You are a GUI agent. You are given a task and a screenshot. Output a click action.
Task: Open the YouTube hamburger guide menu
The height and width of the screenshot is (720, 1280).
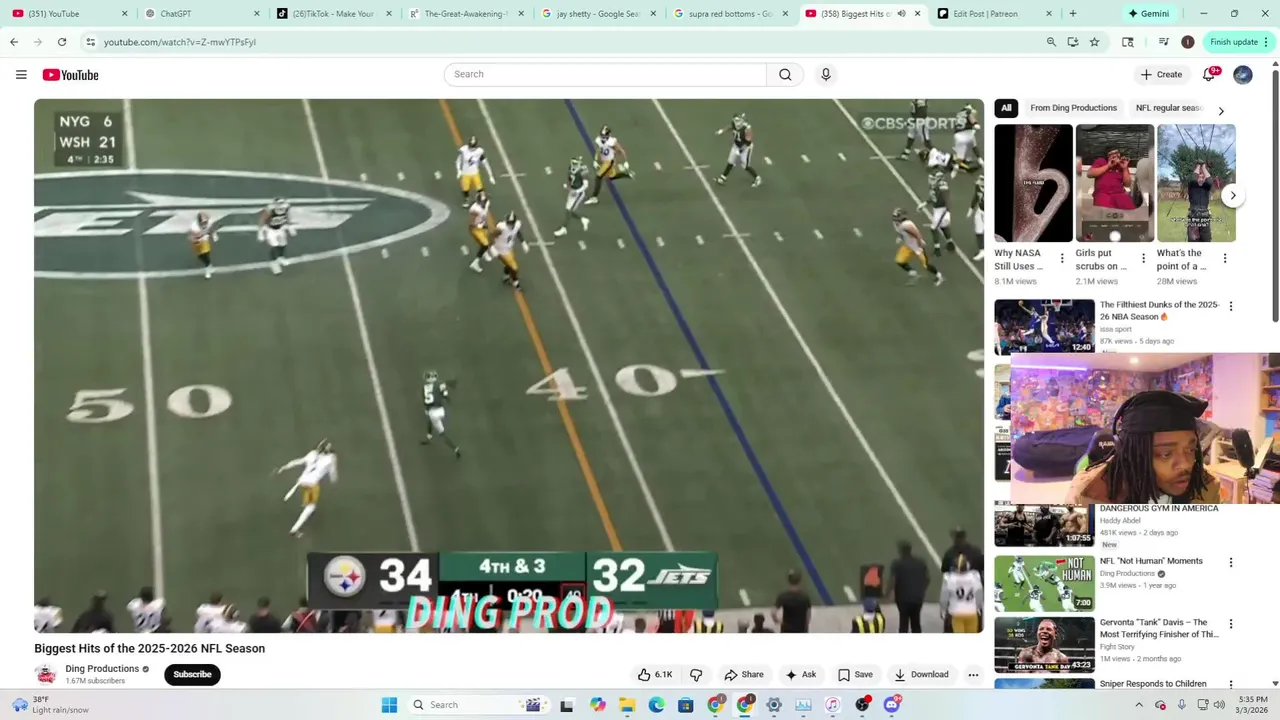click(x=21, y=75)
